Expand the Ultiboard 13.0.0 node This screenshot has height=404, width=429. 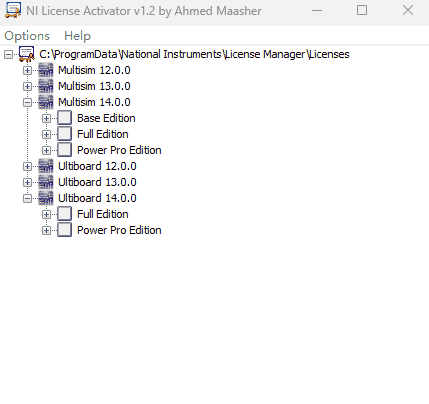(x=28, y=182)
